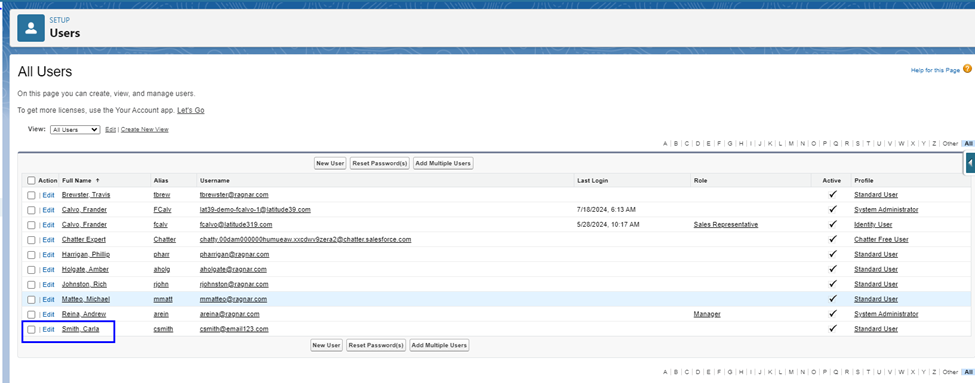Screen dimensions: 975x383
Task: Sort by the Active column header
Action: coord(832,180)
